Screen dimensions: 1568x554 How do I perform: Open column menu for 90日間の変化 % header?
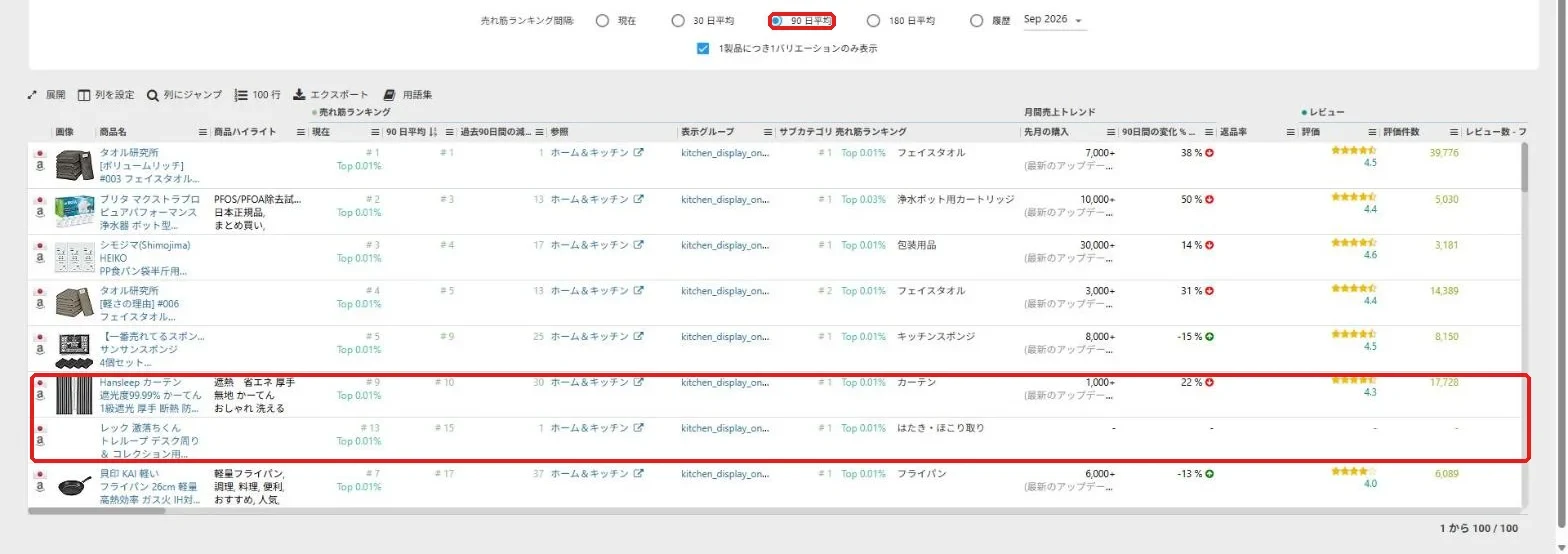pos(1209,132)
